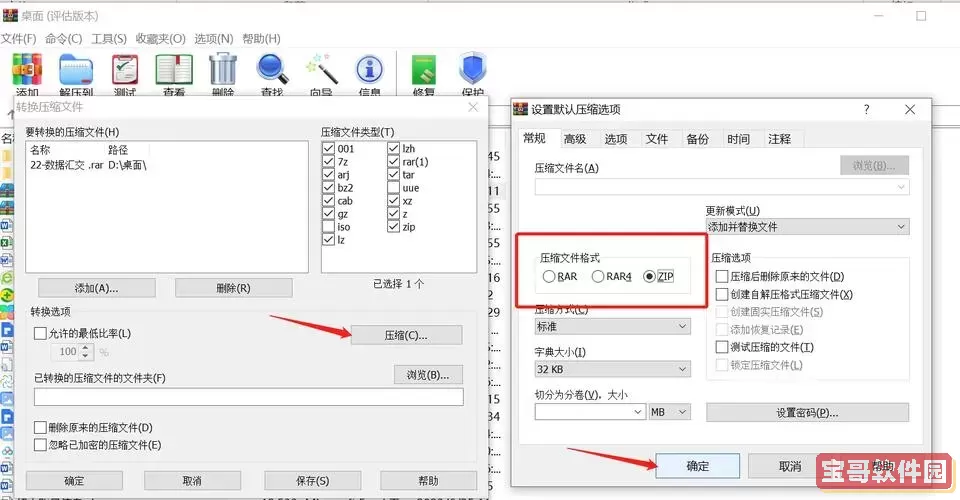Viewport: 960px width, 500px height.
Task: Toggle 允许的最低比率(L) checkbox
Action: coord(40,334)
